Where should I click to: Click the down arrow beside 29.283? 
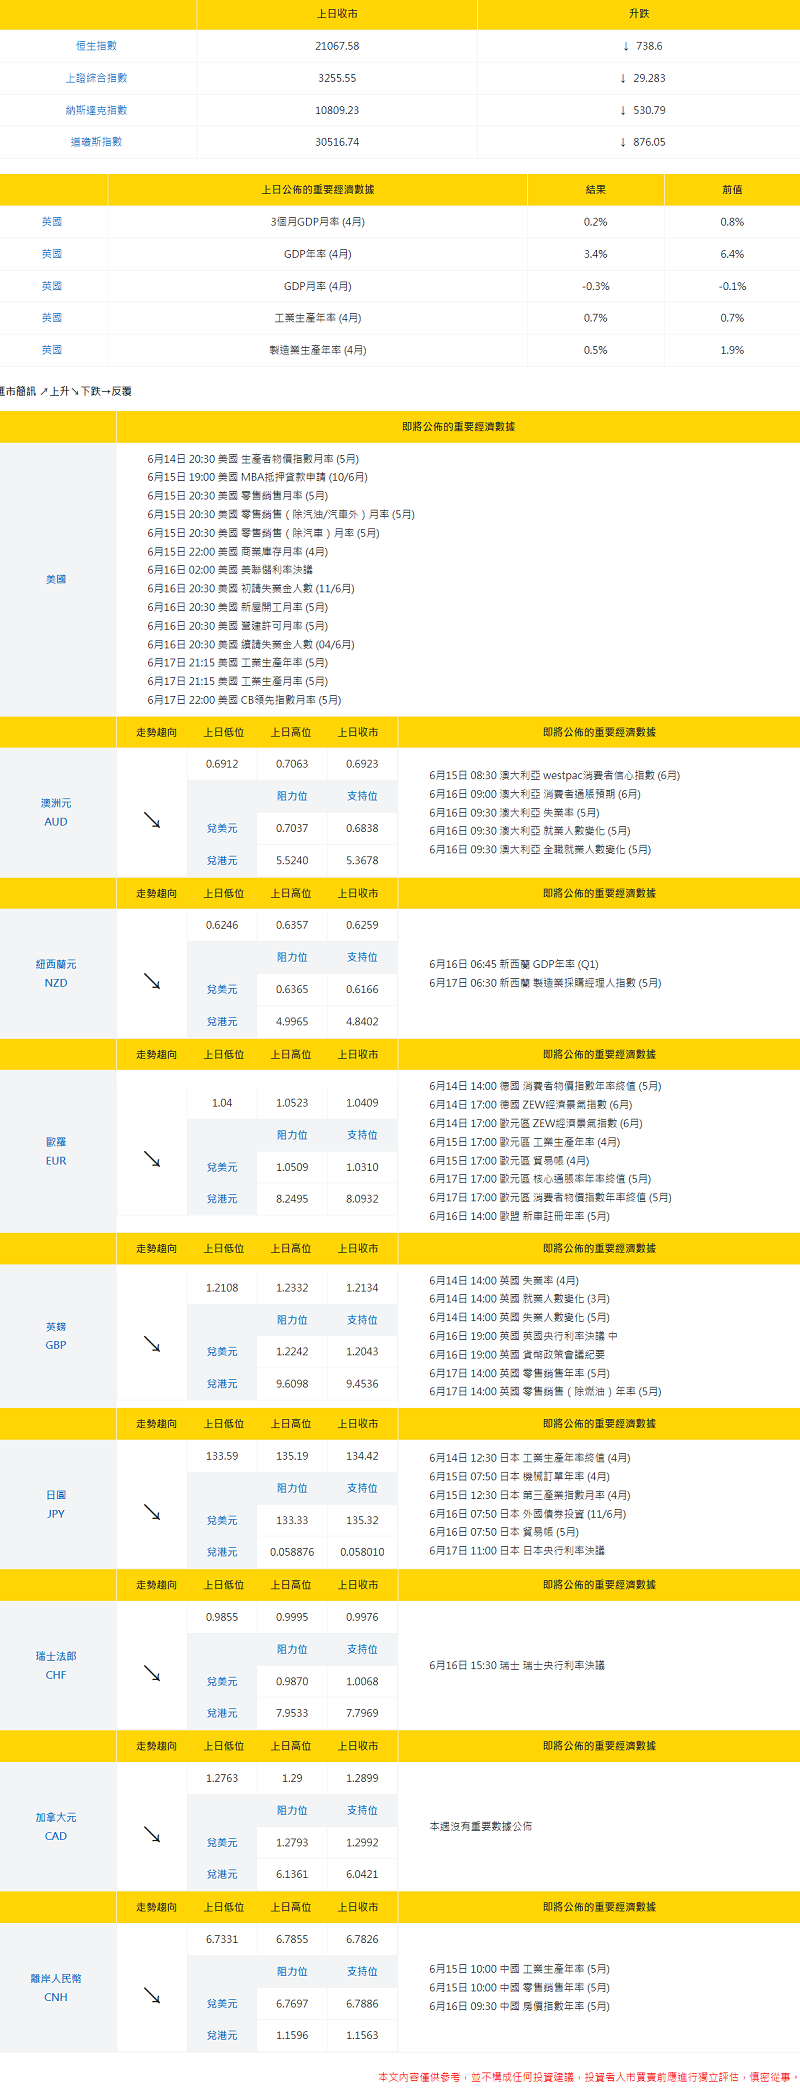(x=623, y=78)
